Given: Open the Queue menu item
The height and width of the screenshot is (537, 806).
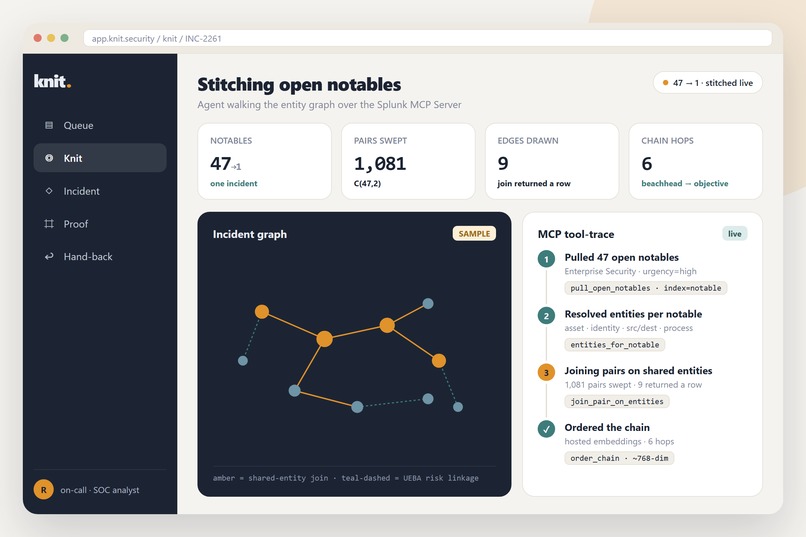Looking at the screenshot, I should point(100,125).
